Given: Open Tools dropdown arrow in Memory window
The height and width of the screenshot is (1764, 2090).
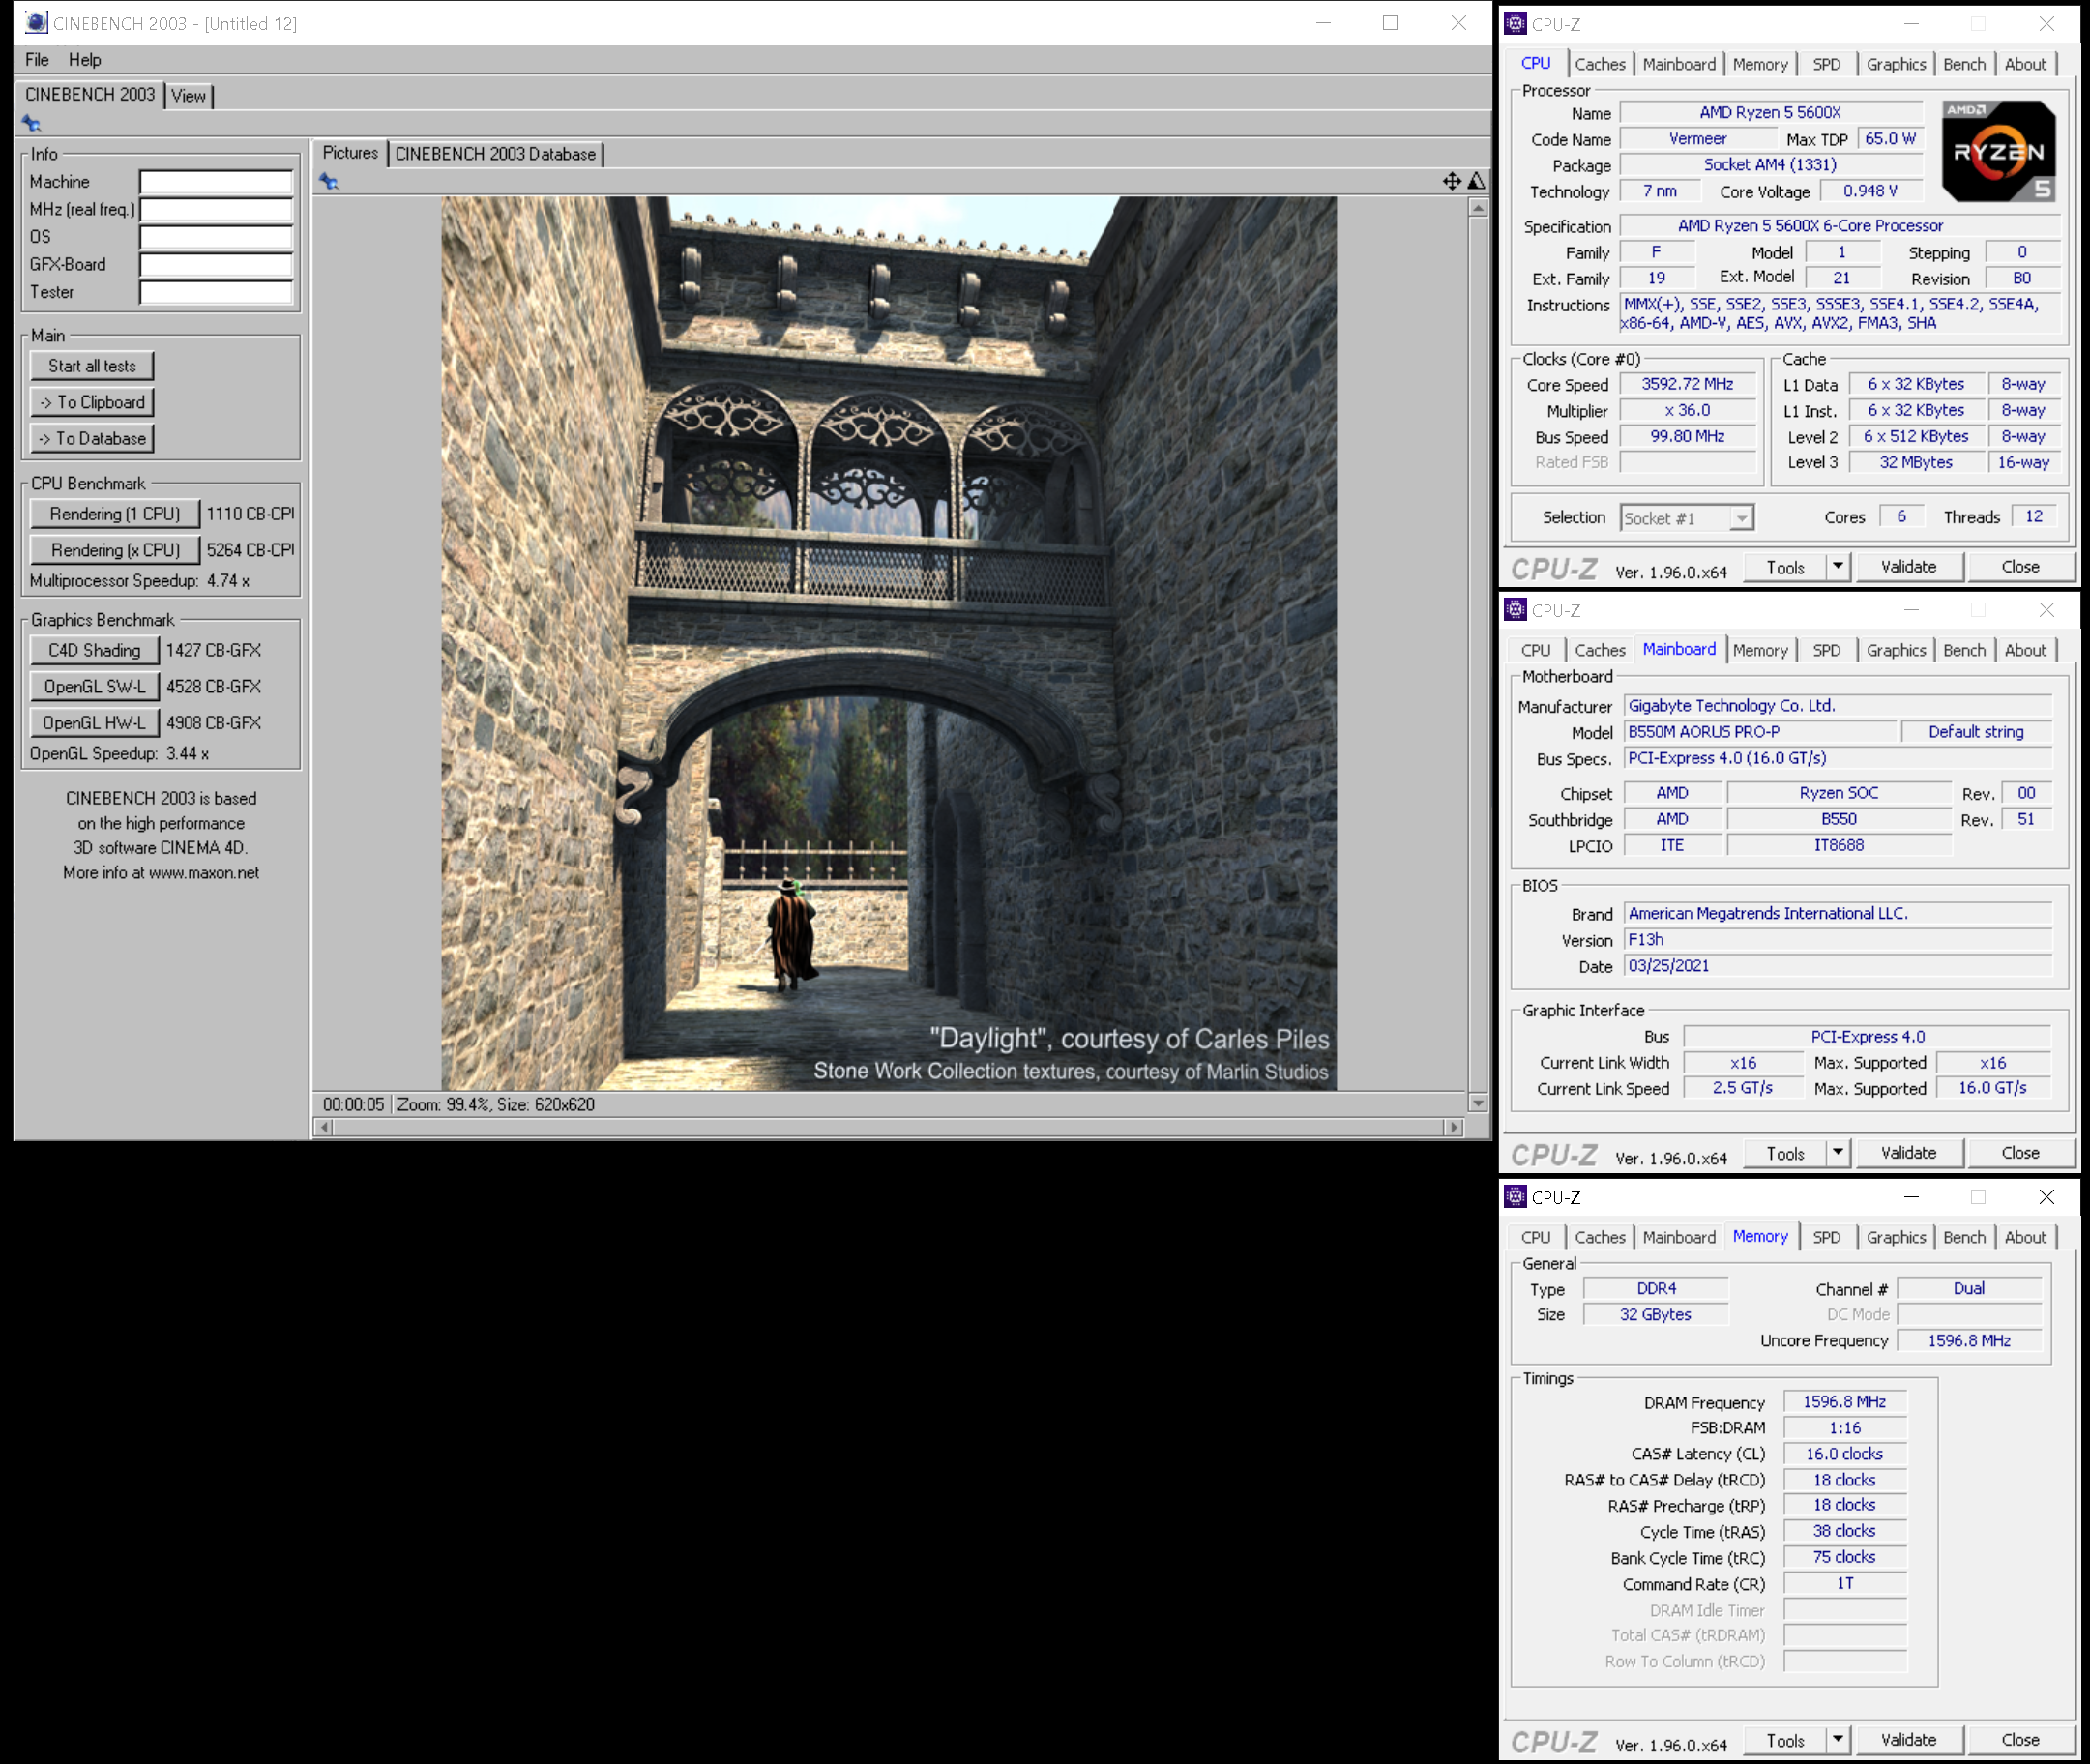Looking at the screenshot, I should click(x=1838, y=1740).
